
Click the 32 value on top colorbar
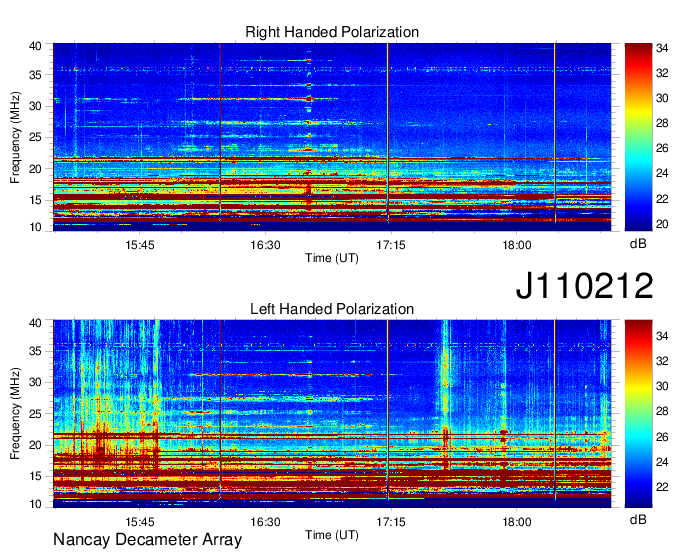662,73
